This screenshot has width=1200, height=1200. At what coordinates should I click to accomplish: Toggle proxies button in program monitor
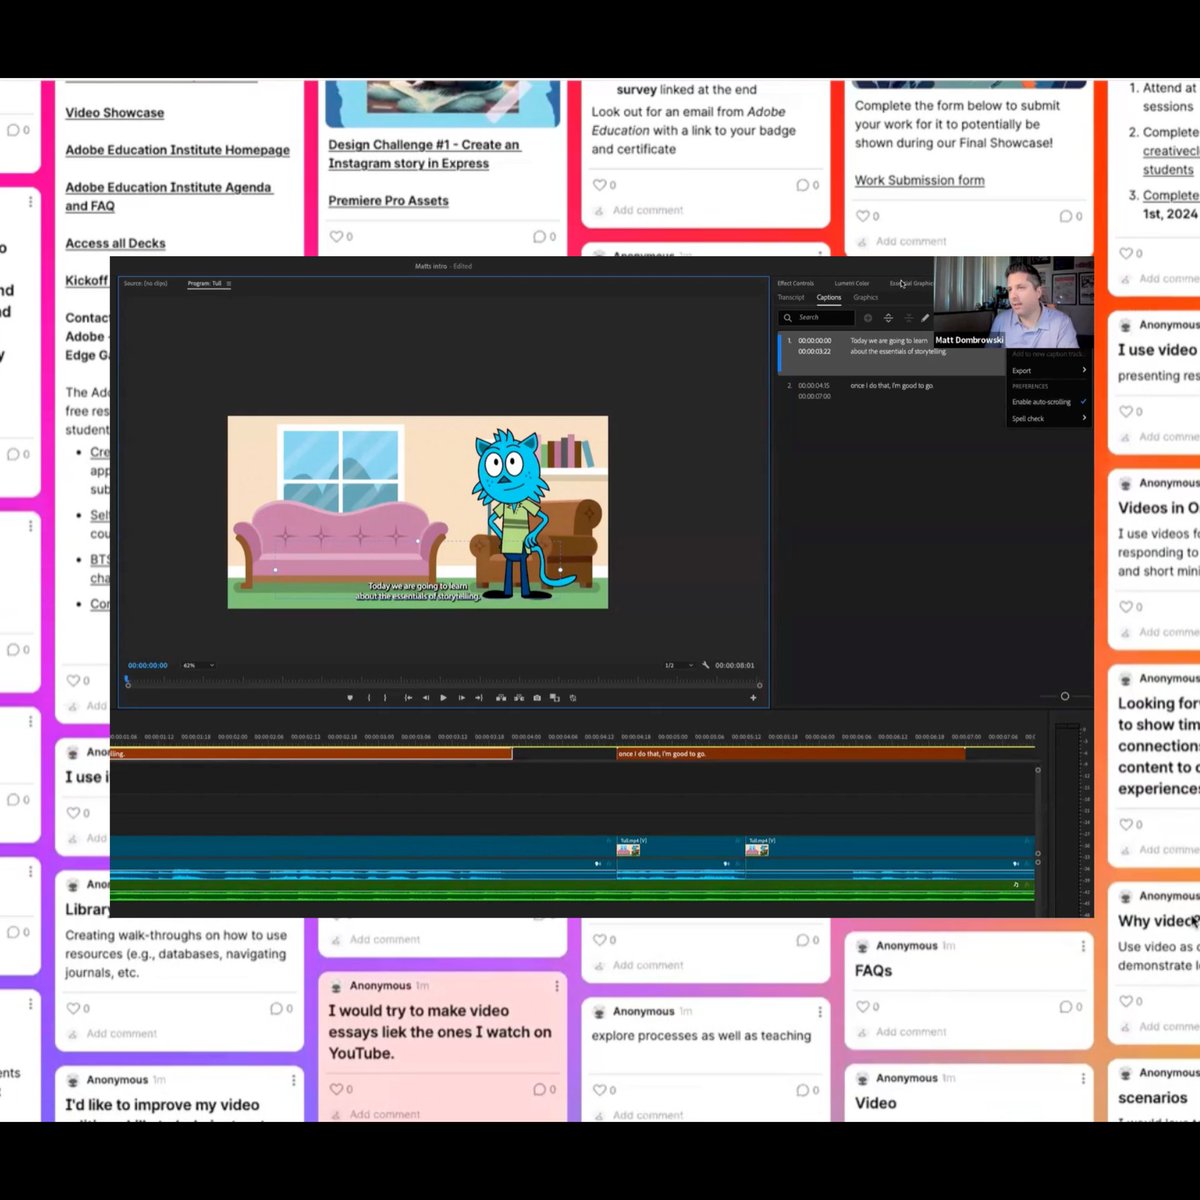tap(573, 698)
